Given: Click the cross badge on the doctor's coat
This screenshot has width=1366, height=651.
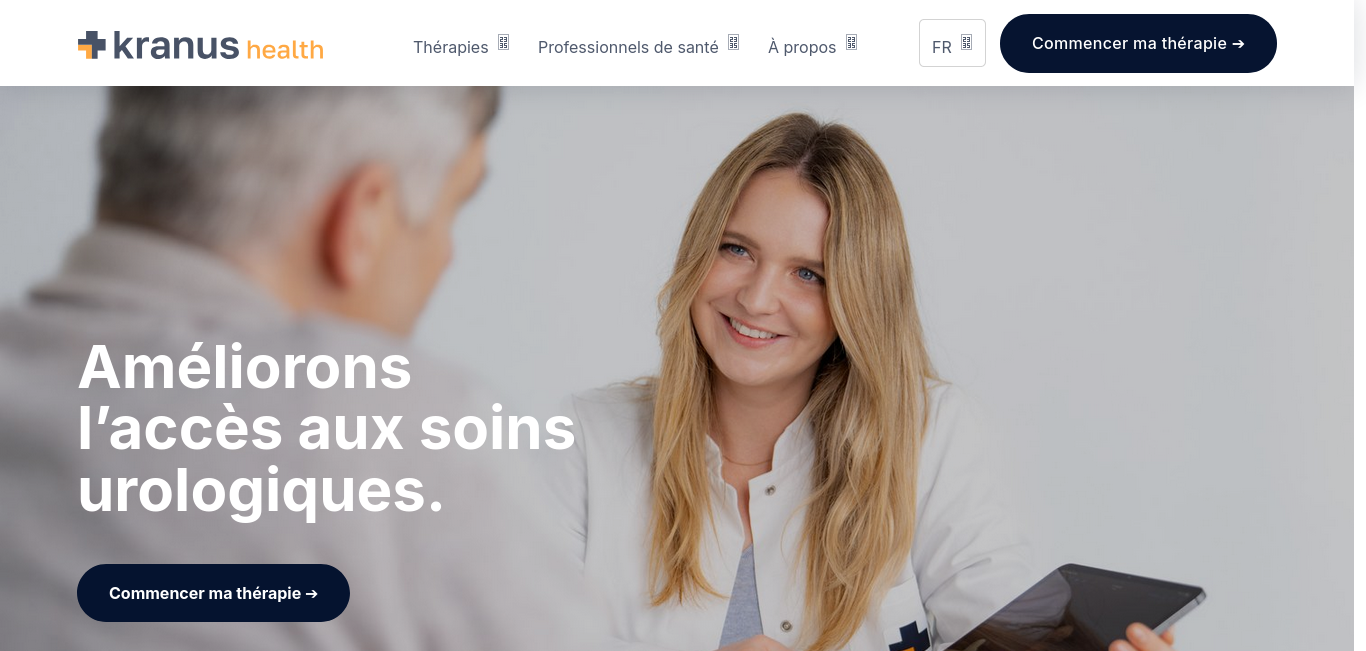Looking at the screenshot, I should [x=909, y=637].
